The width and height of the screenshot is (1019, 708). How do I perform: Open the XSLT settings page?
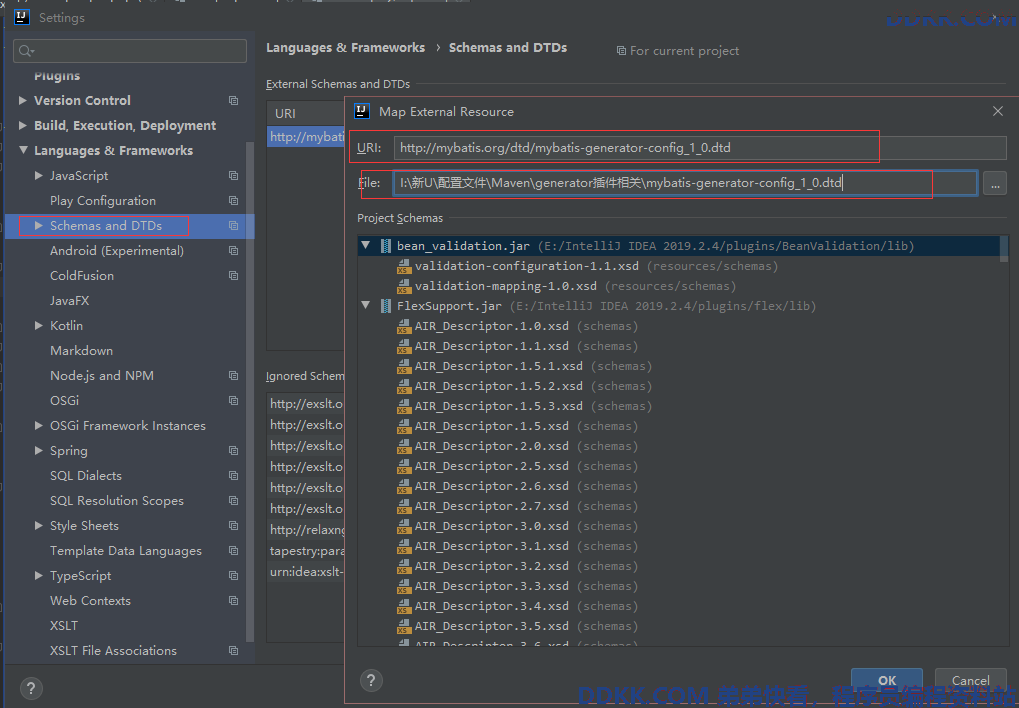click(x=64, y=625)
